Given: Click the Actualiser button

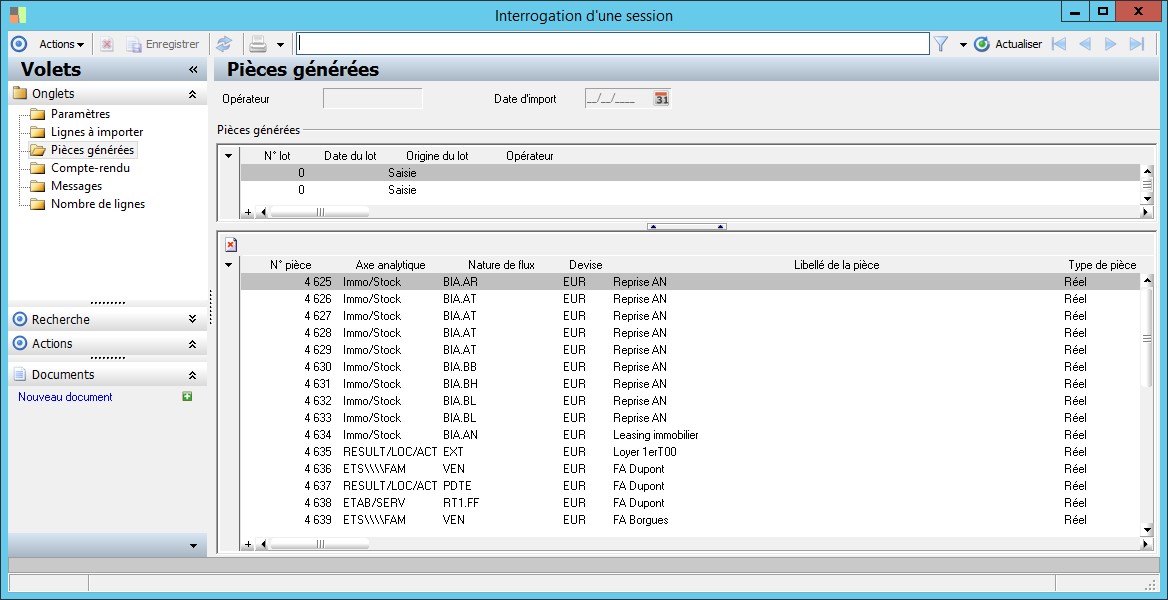Looking at the screenshot, I should [x=1008, y=44].
